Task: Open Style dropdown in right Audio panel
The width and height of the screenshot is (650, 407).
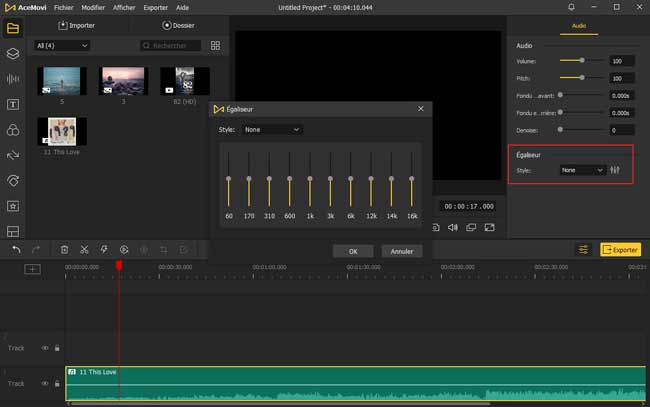Action: point(582,170)
